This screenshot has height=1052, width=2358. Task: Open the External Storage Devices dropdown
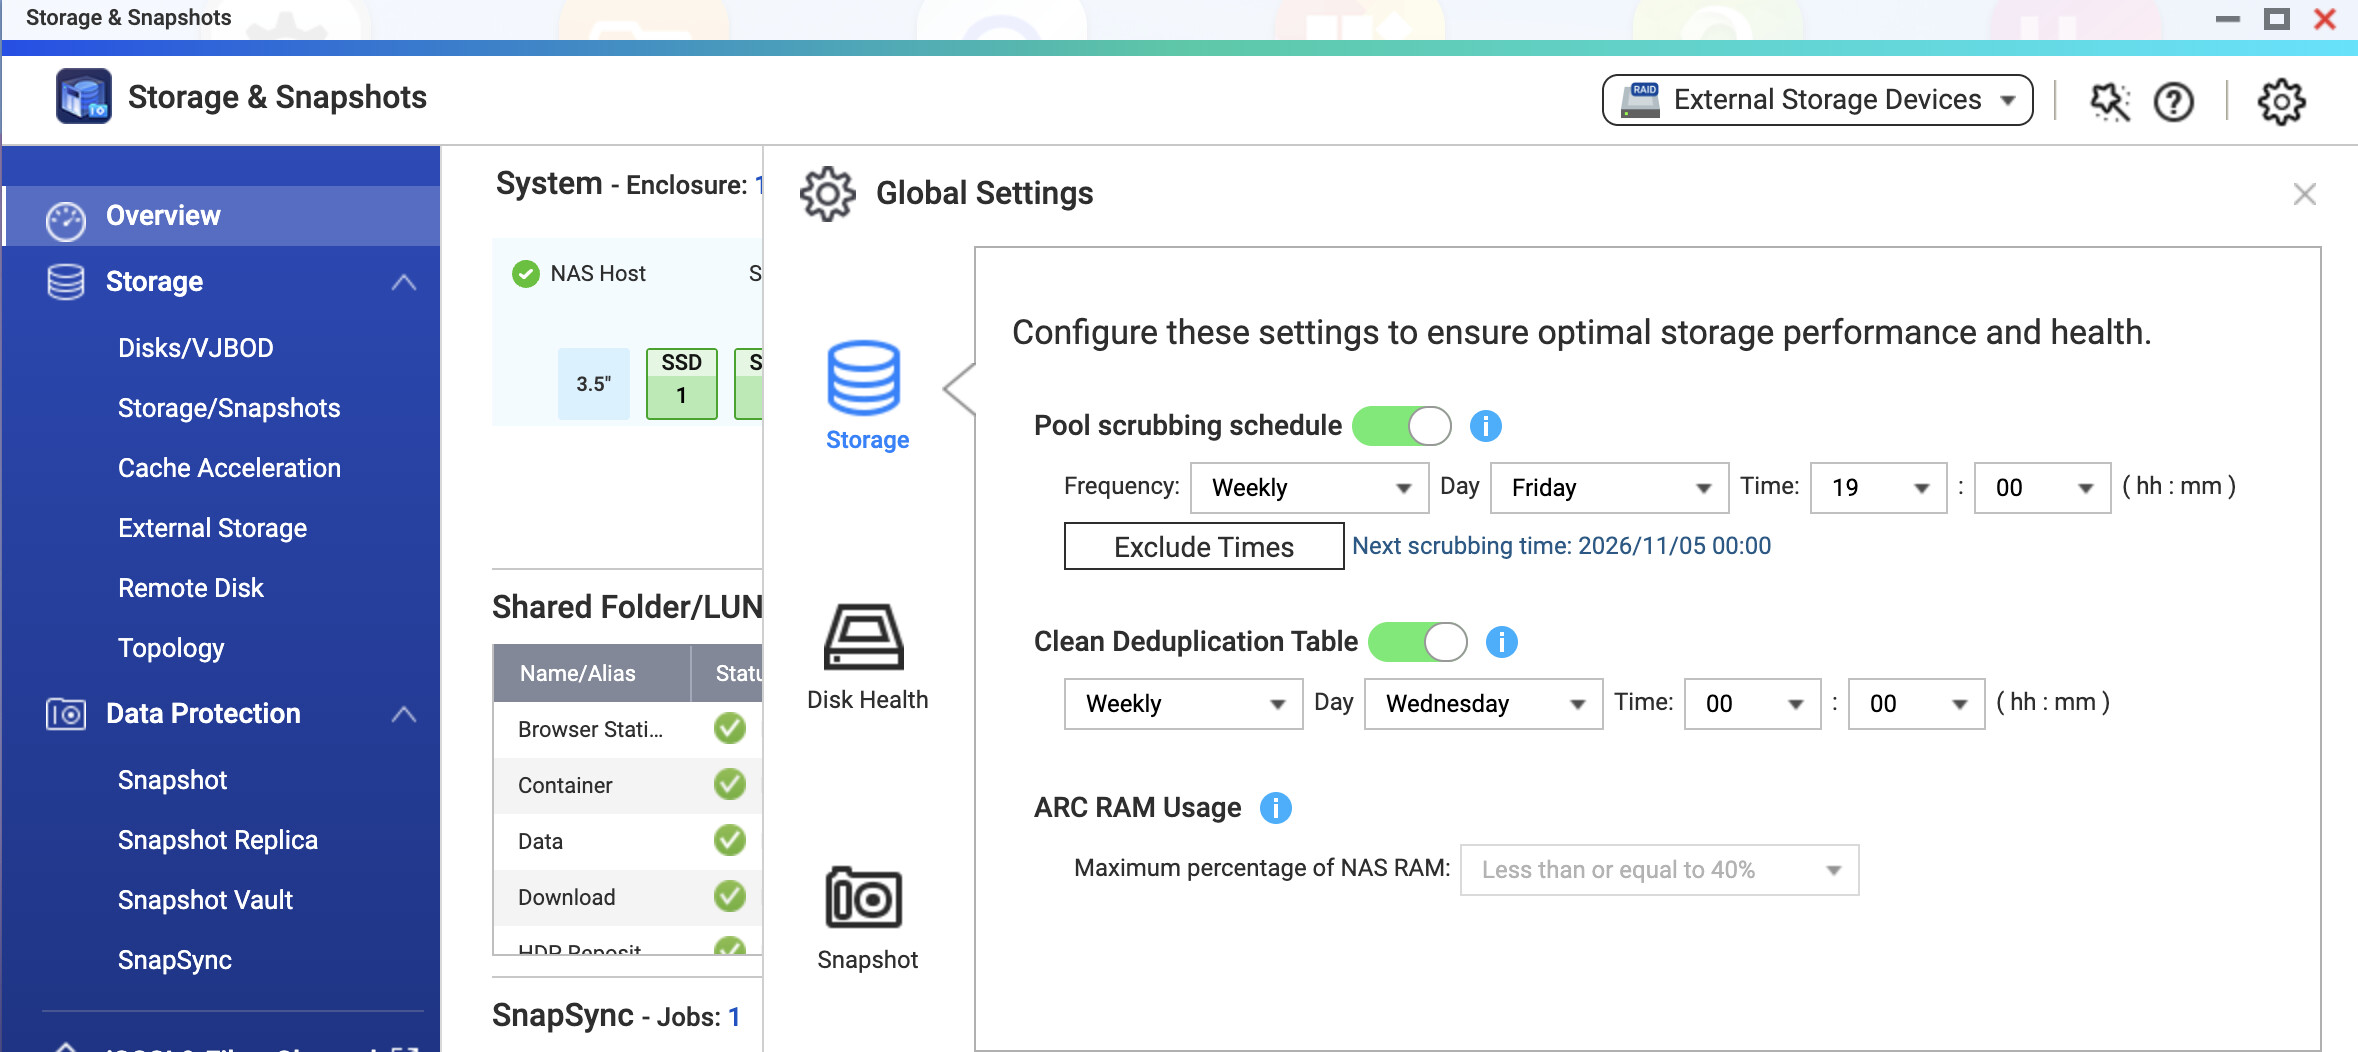click(1816, 100)
